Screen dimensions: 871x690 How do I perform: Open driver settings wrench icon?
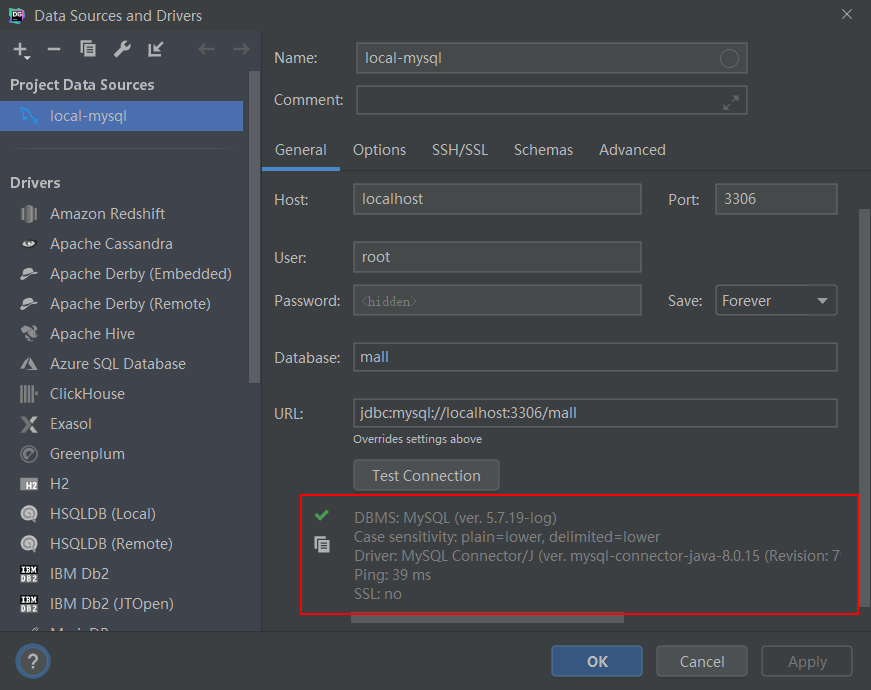pos(122,49)
